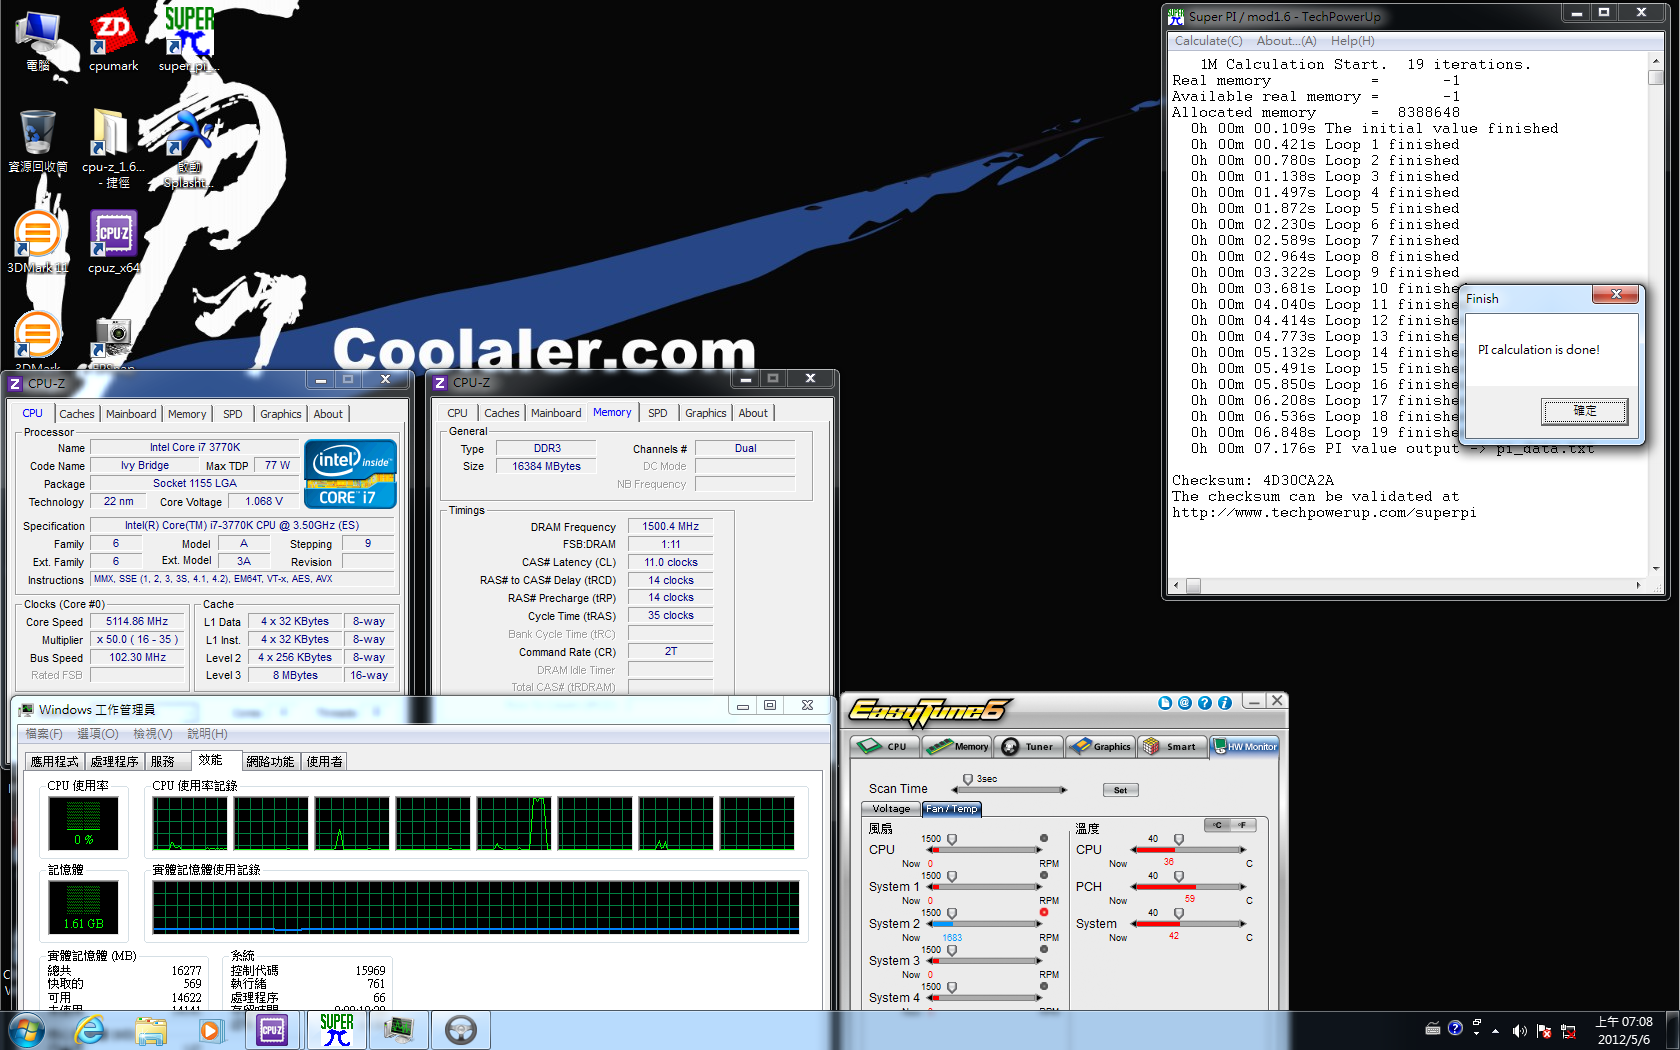This screenshot has height=1050, width=1680.
Task: Open Task Manager 說明(H) menu
Action: [x=207, y=734]
